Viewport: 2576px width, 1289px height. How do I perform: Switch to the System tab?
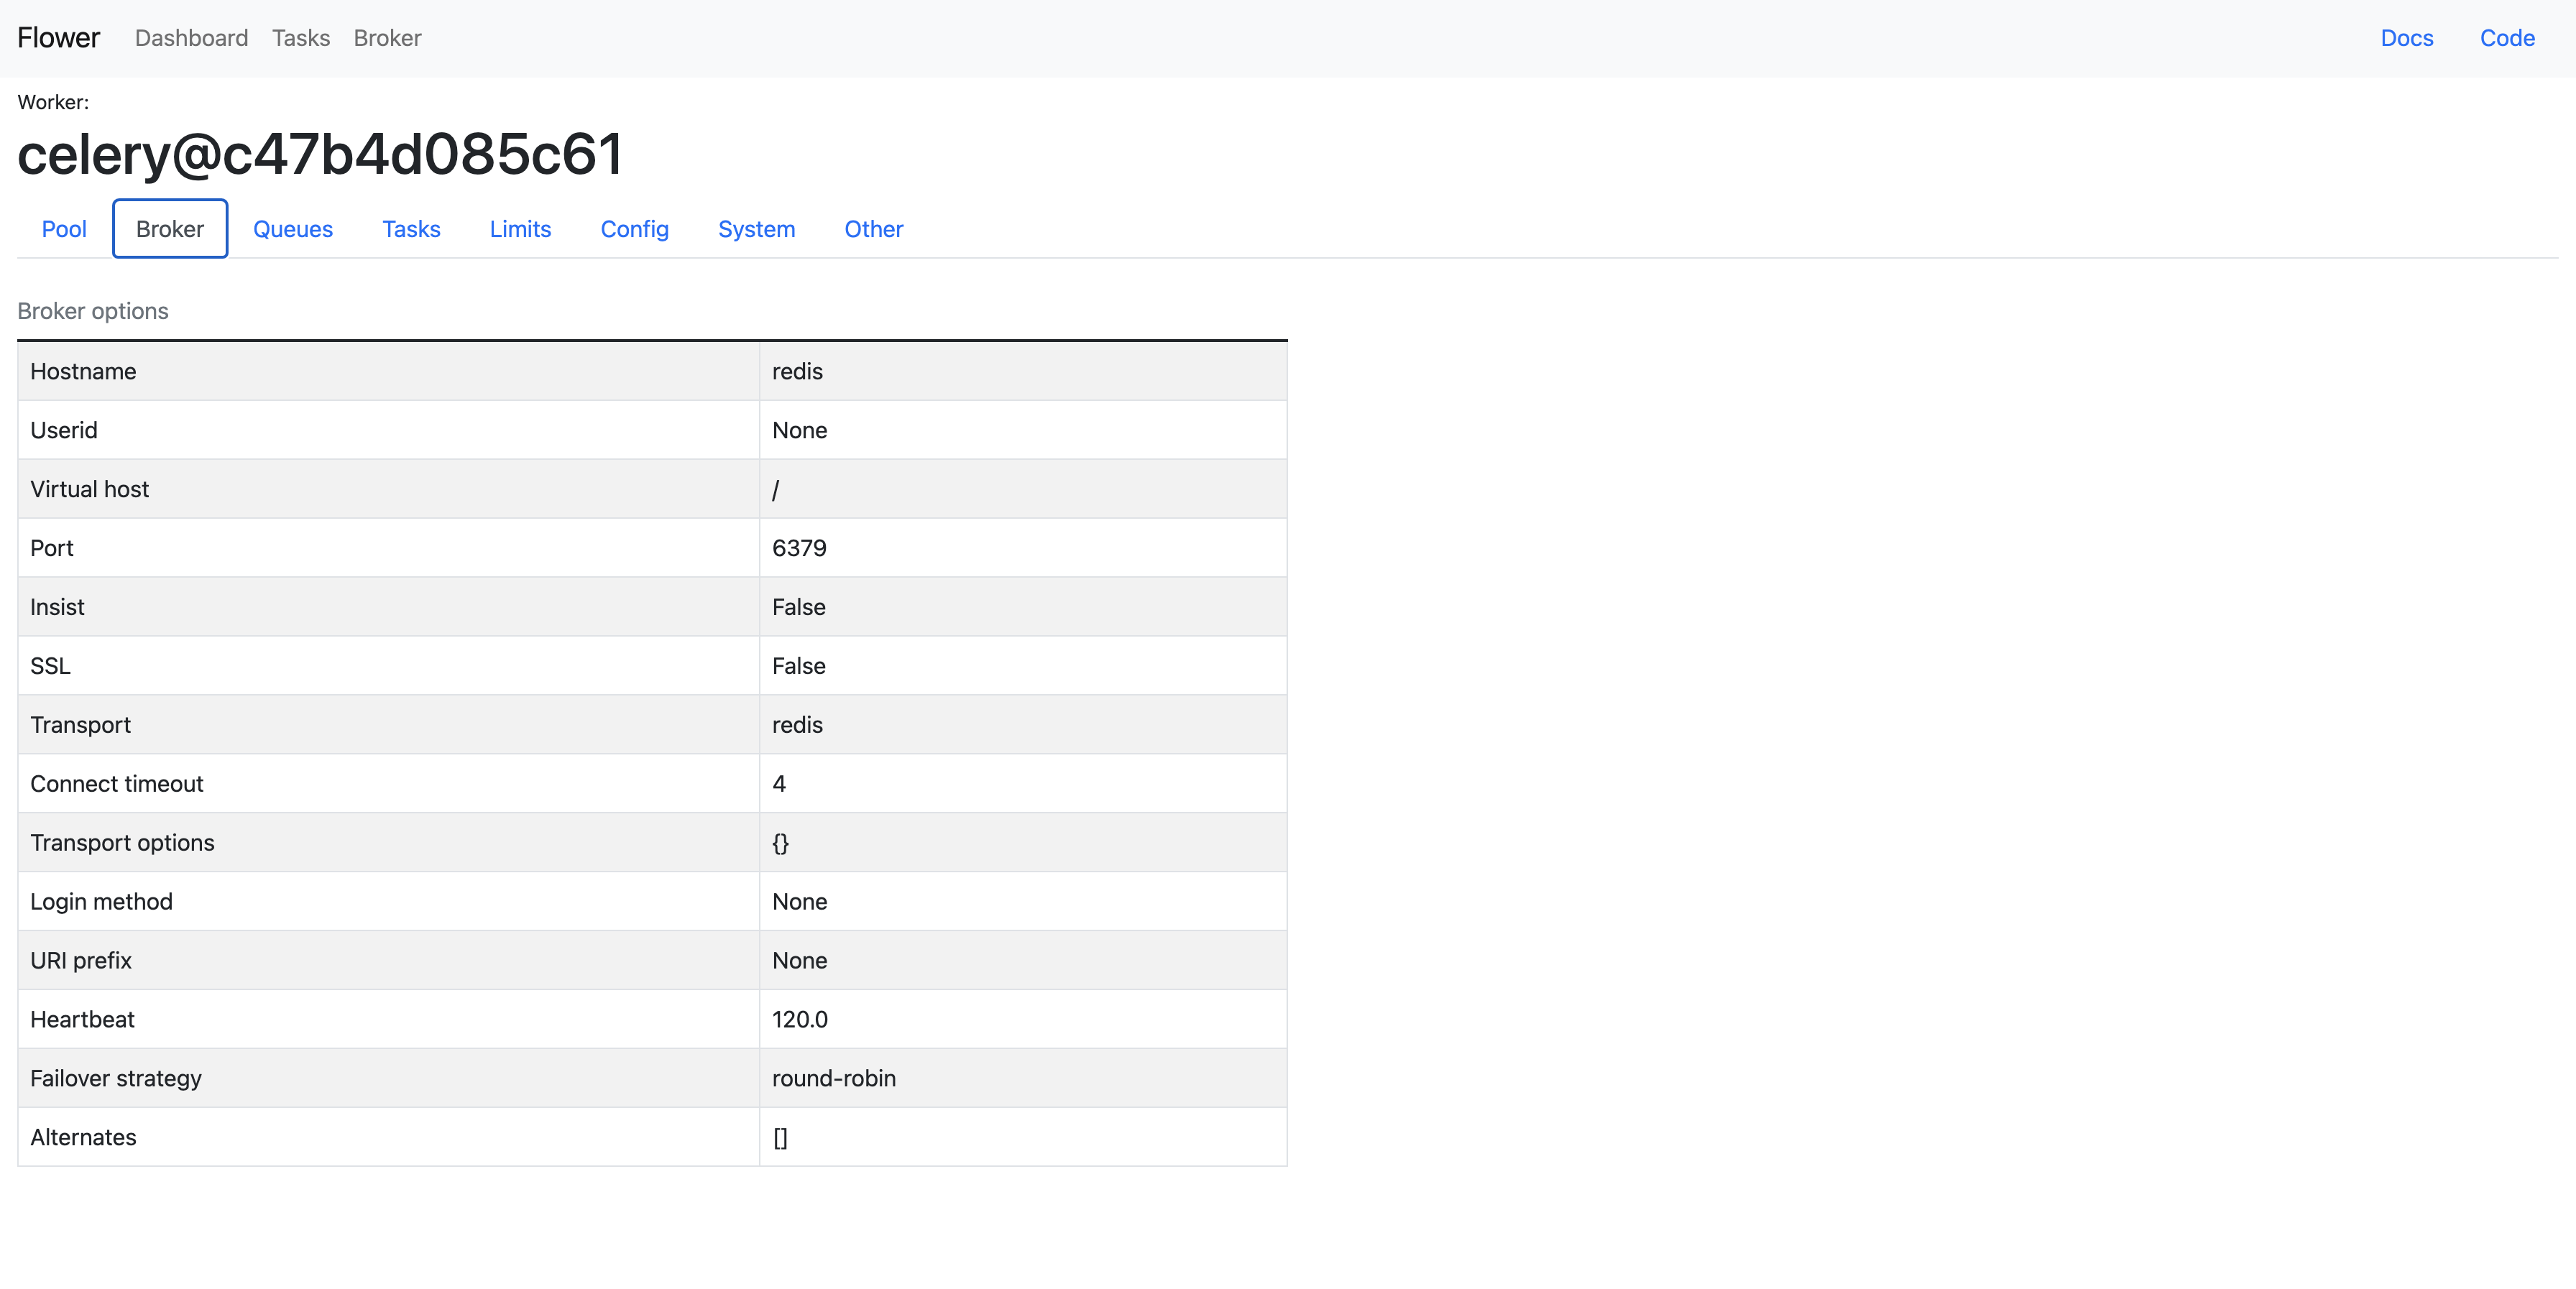756,229
